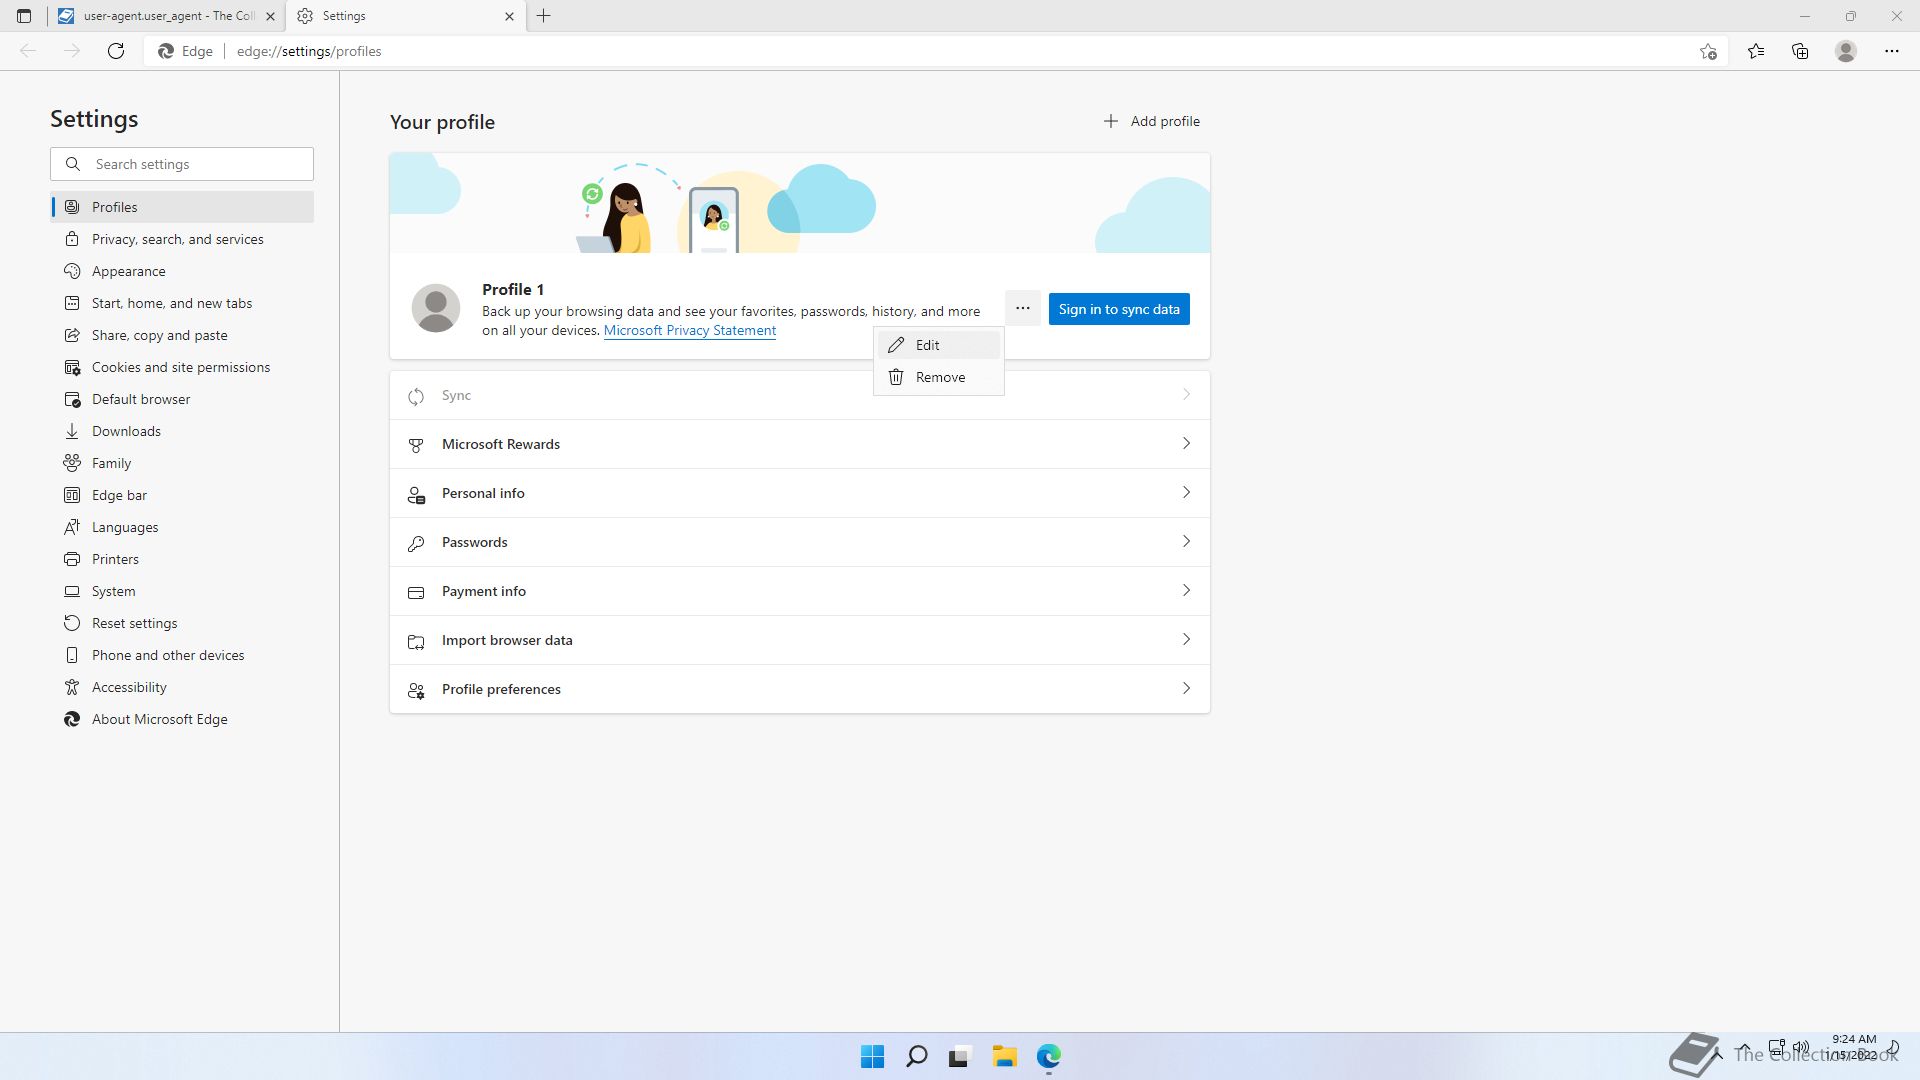Viewport: 1920px width, 1080px height.
Task: Open the Collections icon in toolbar
Action: (1800, 51)
